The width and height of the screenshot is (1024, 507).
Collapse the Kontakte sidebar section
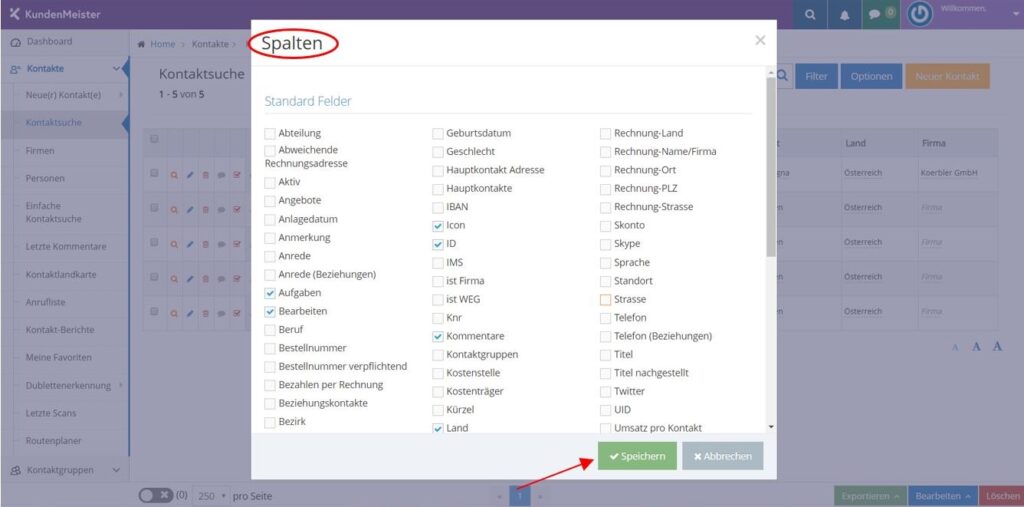(116, 69)
